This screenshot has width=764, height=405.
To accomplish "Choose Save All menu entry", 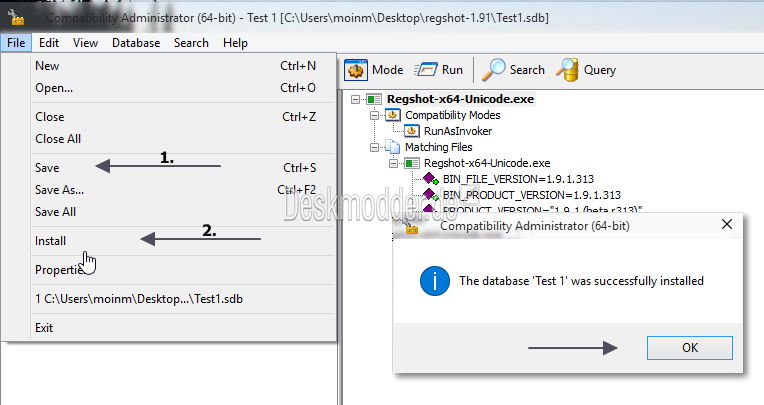I will (183, 212).
